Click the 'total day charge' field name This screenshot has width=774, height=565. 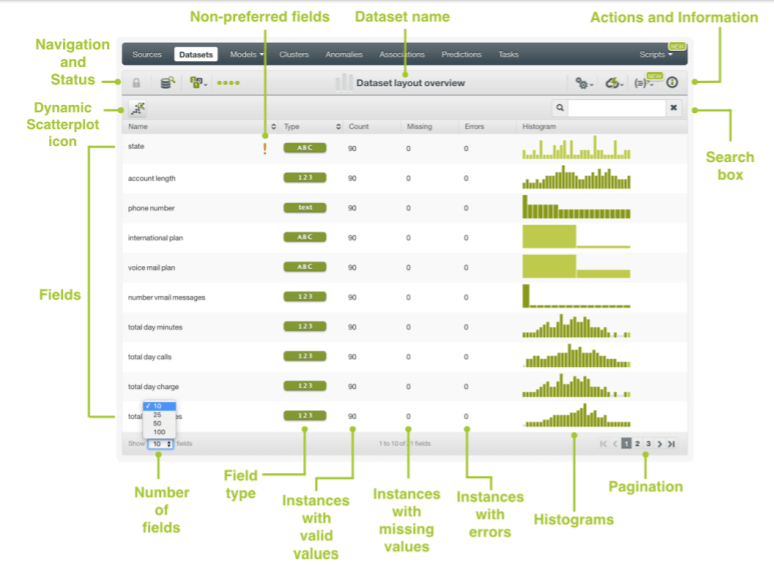coord(153,387)
